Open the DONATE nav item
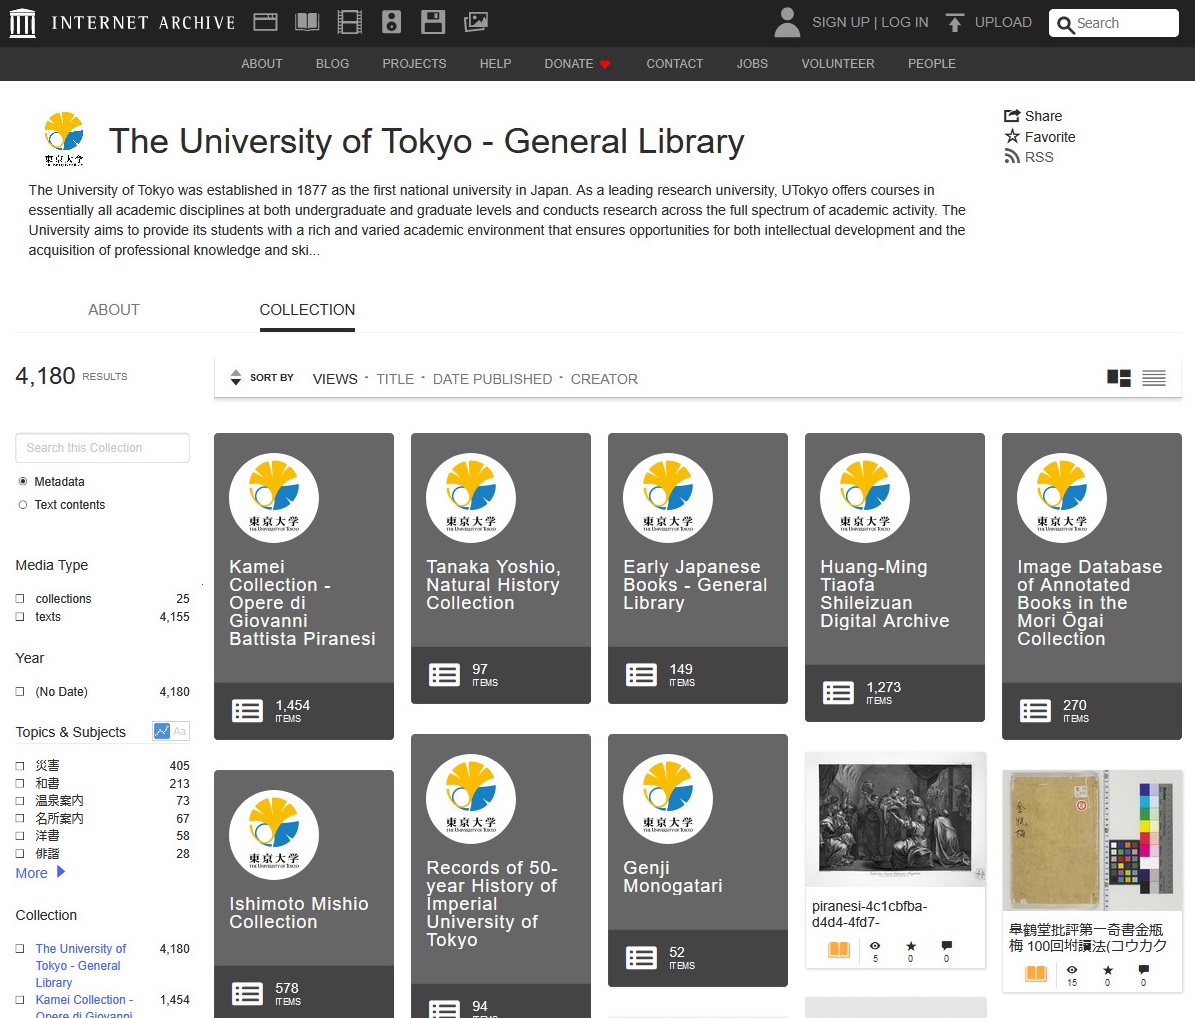 tap(577, 63)
